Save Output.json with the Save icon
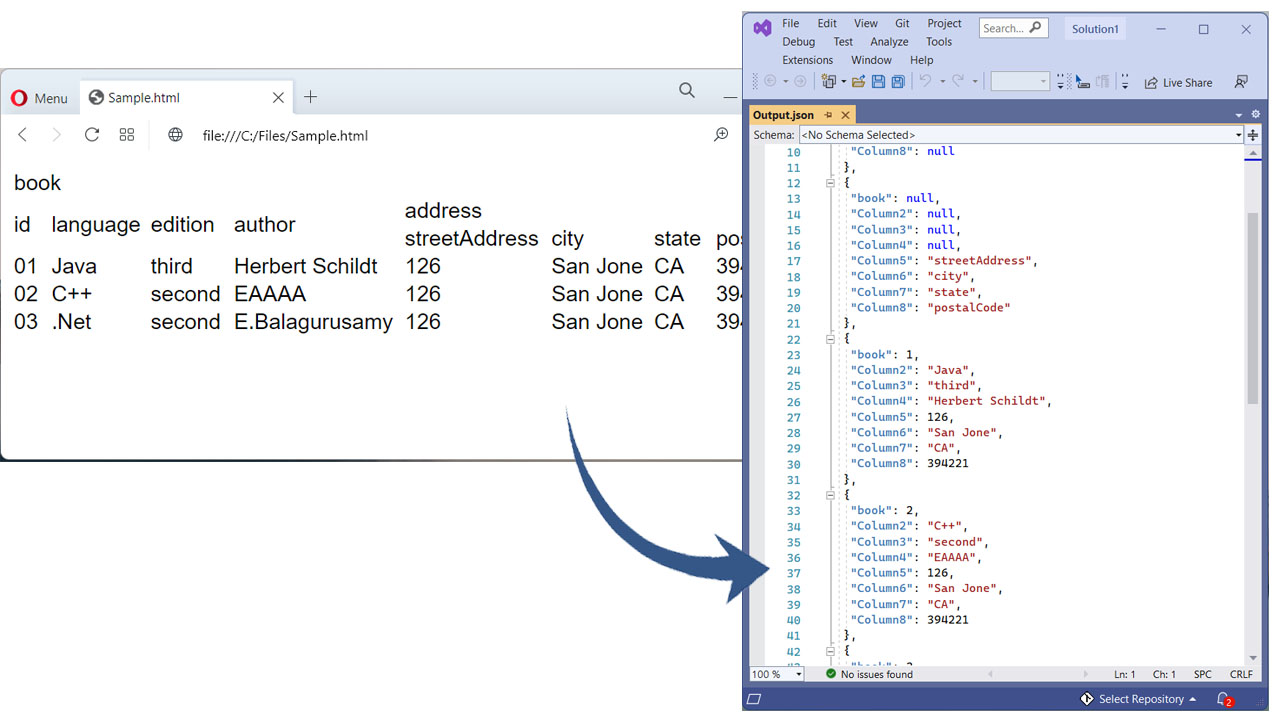 coord(880,82)
